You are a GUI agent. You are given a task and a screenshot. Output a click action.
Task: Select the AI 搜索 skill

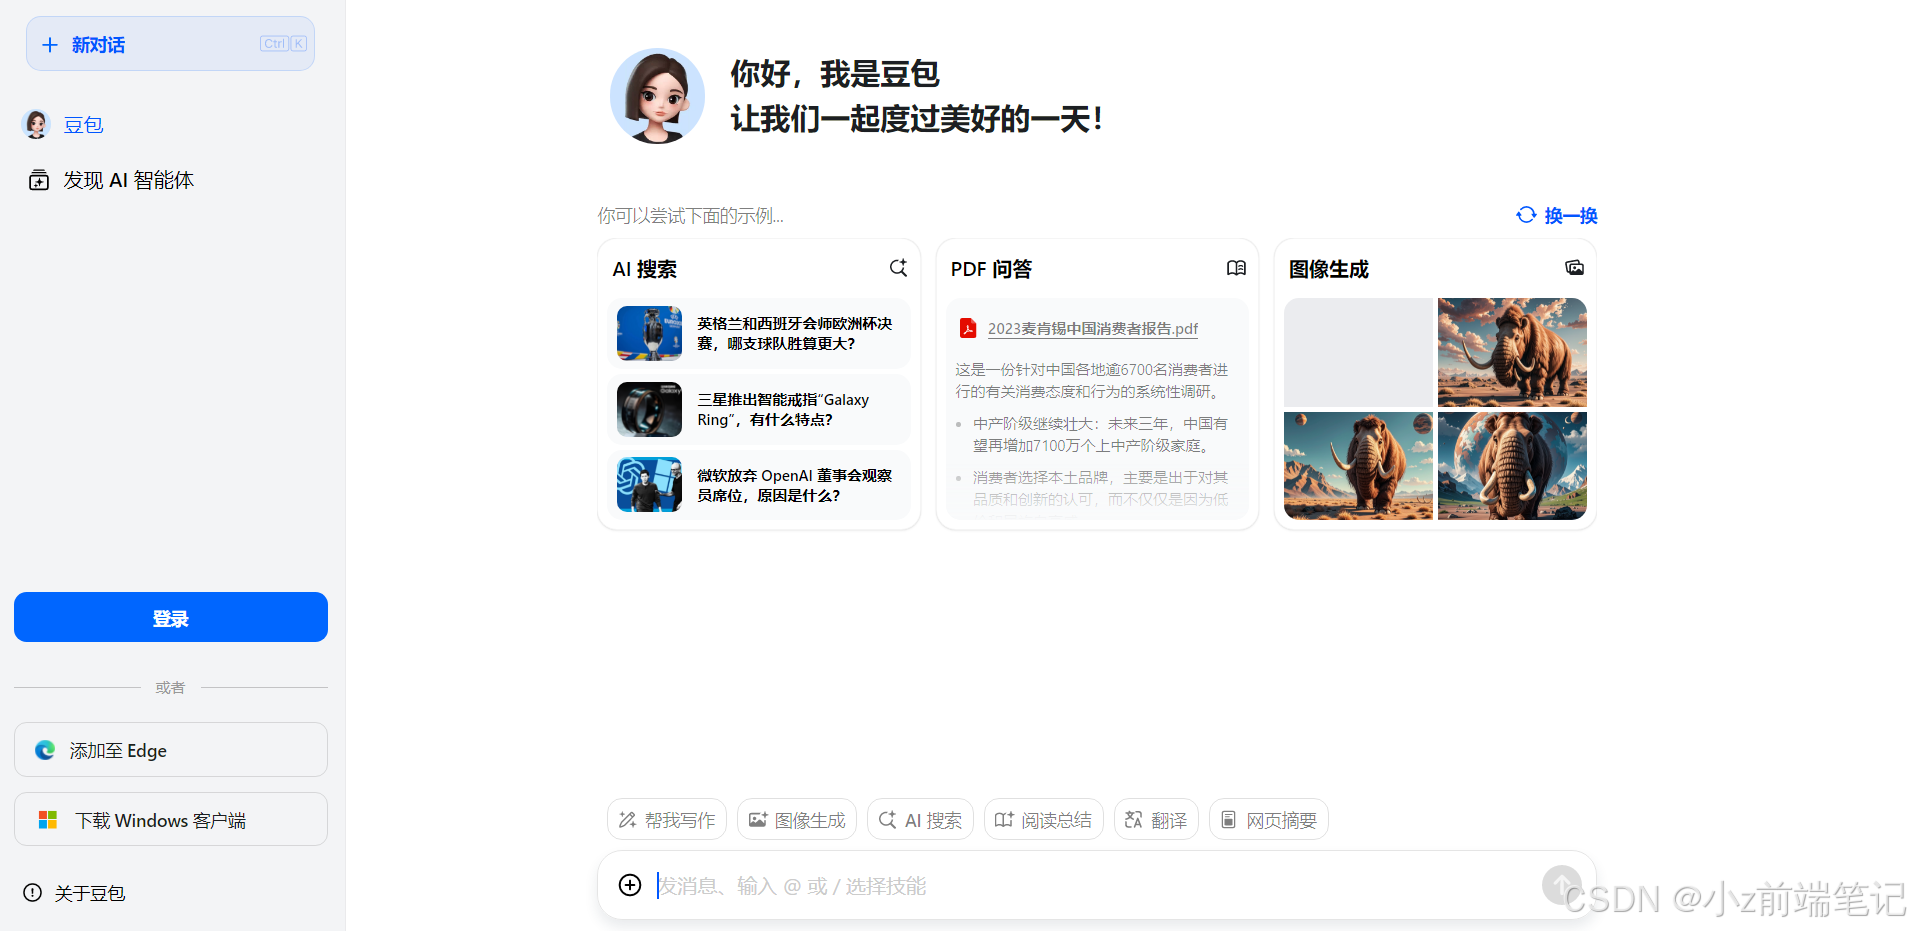(919, 819)
